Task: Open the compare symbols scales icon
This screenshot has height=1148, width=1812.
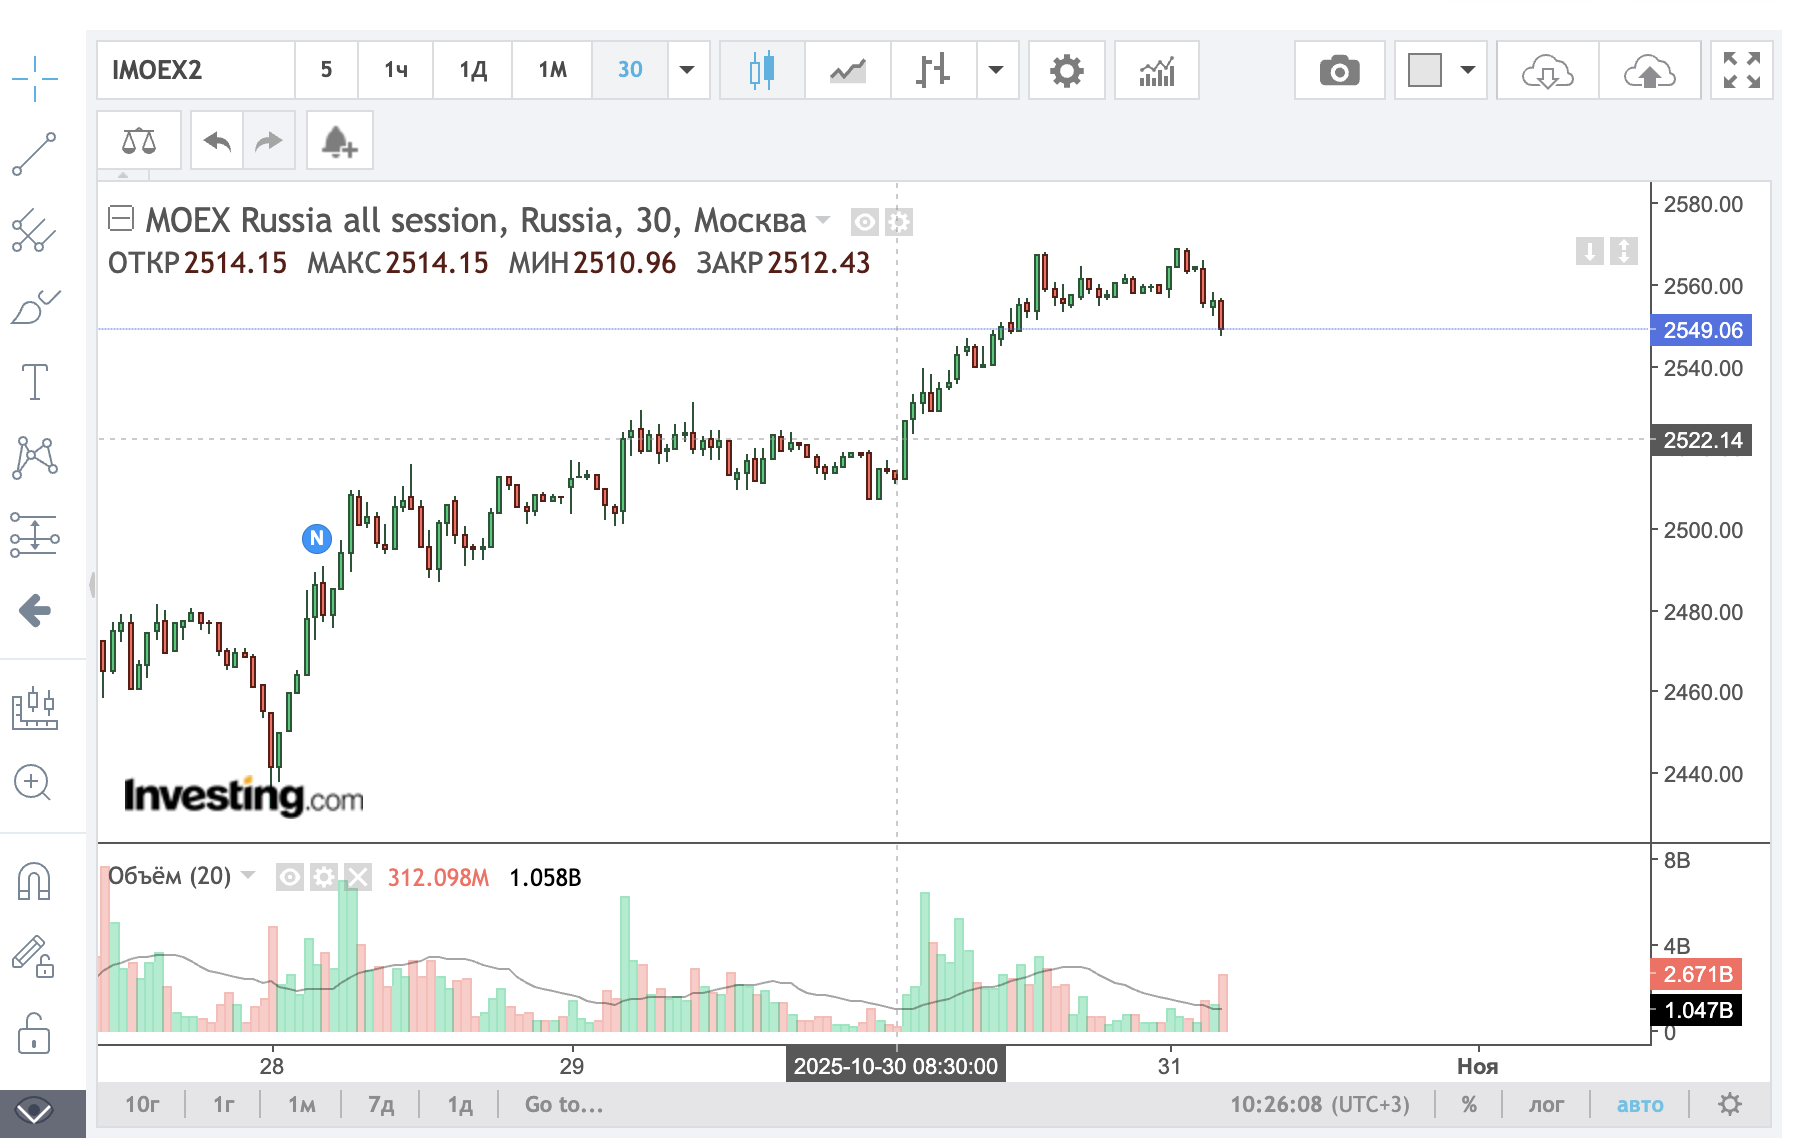Action: tap(139, 141)
